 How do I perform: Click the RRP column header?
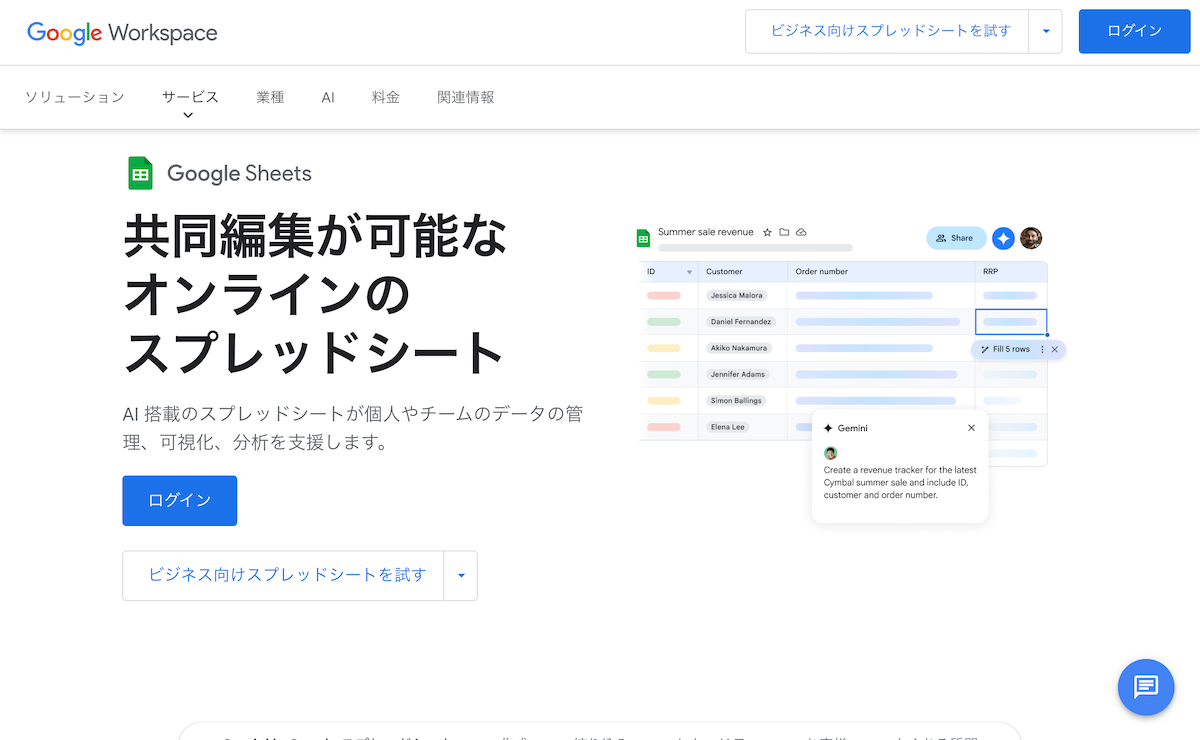[990, 272]
